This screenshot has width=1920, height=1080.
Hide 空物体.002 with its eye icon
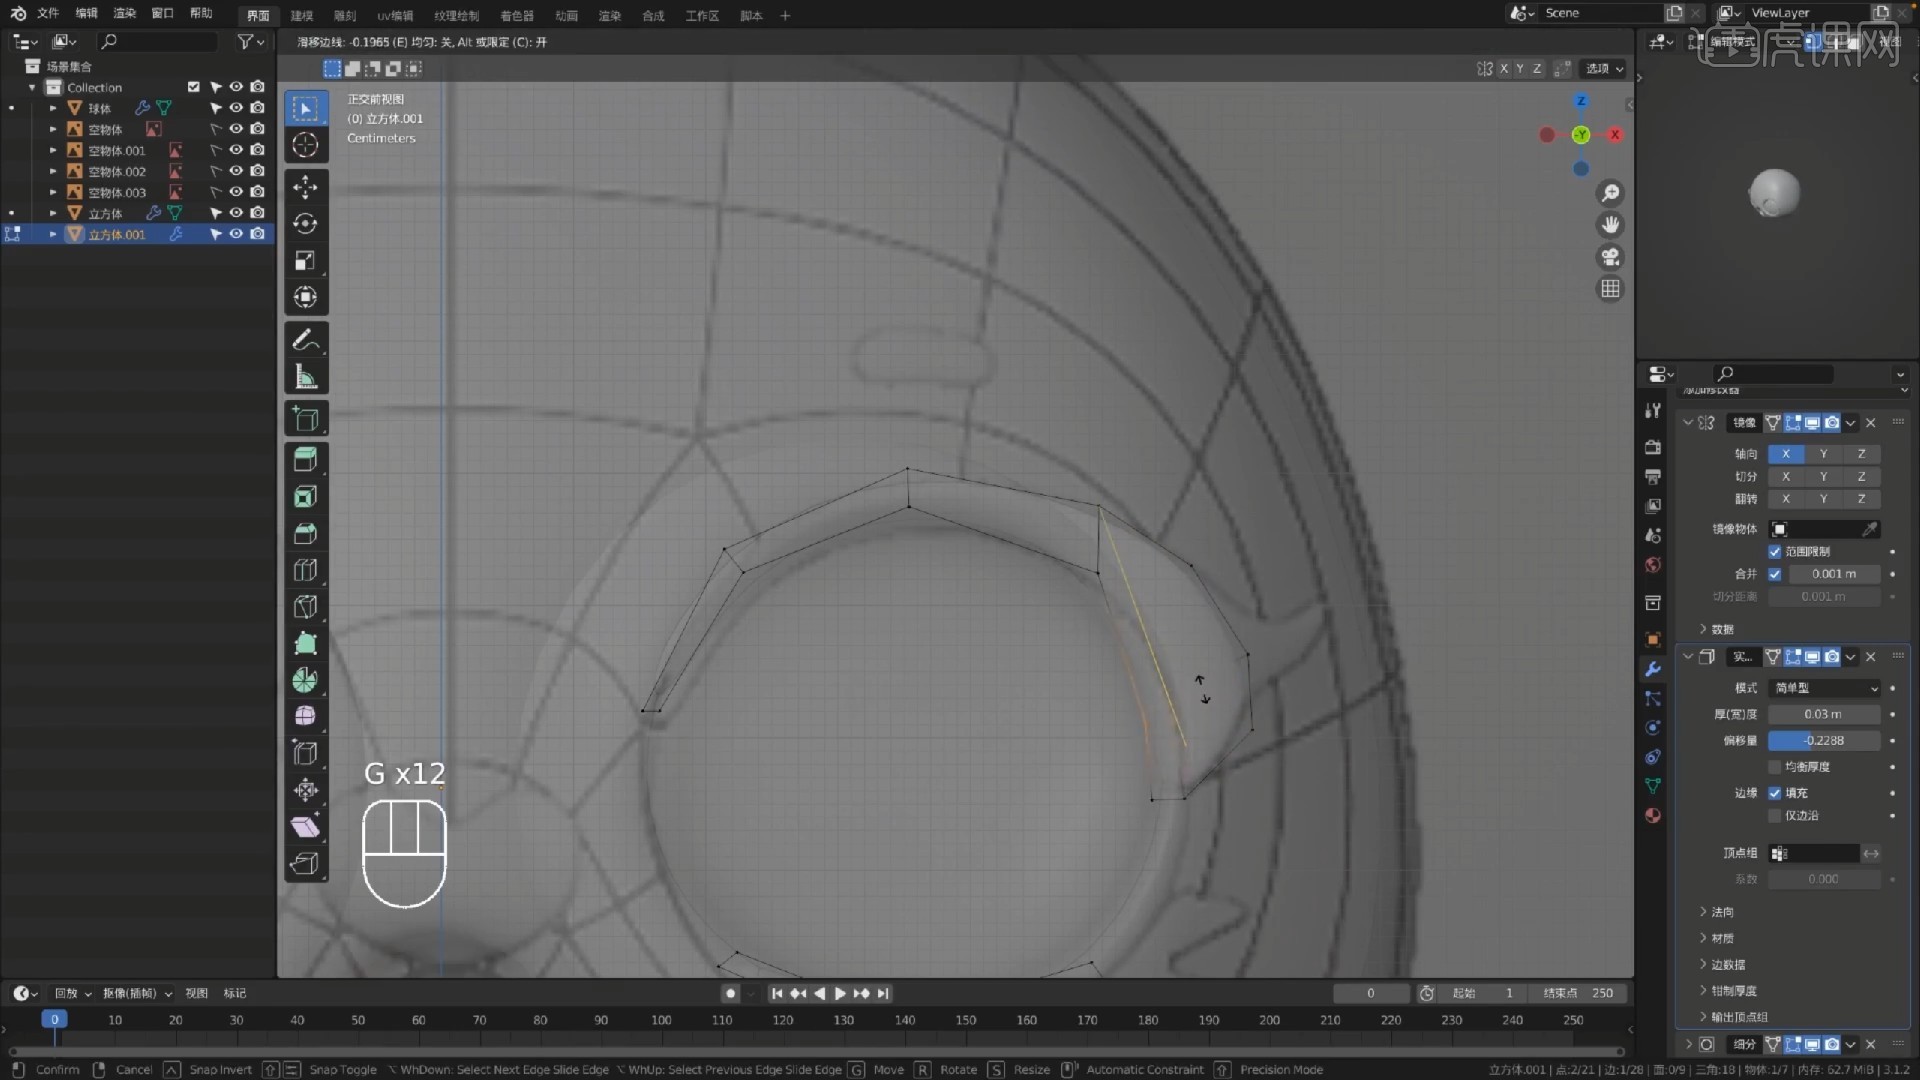tap(236, 171)
